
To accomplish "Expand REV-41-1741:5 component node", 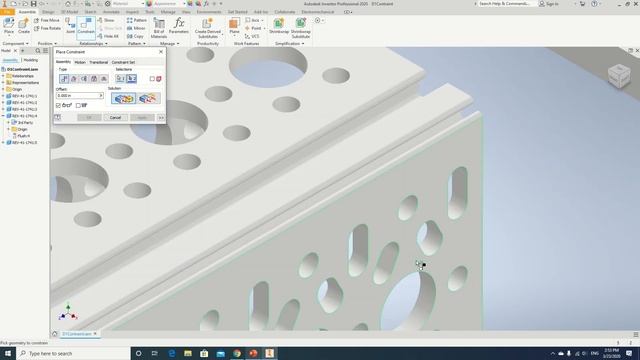I will click(x=3, y=142).
